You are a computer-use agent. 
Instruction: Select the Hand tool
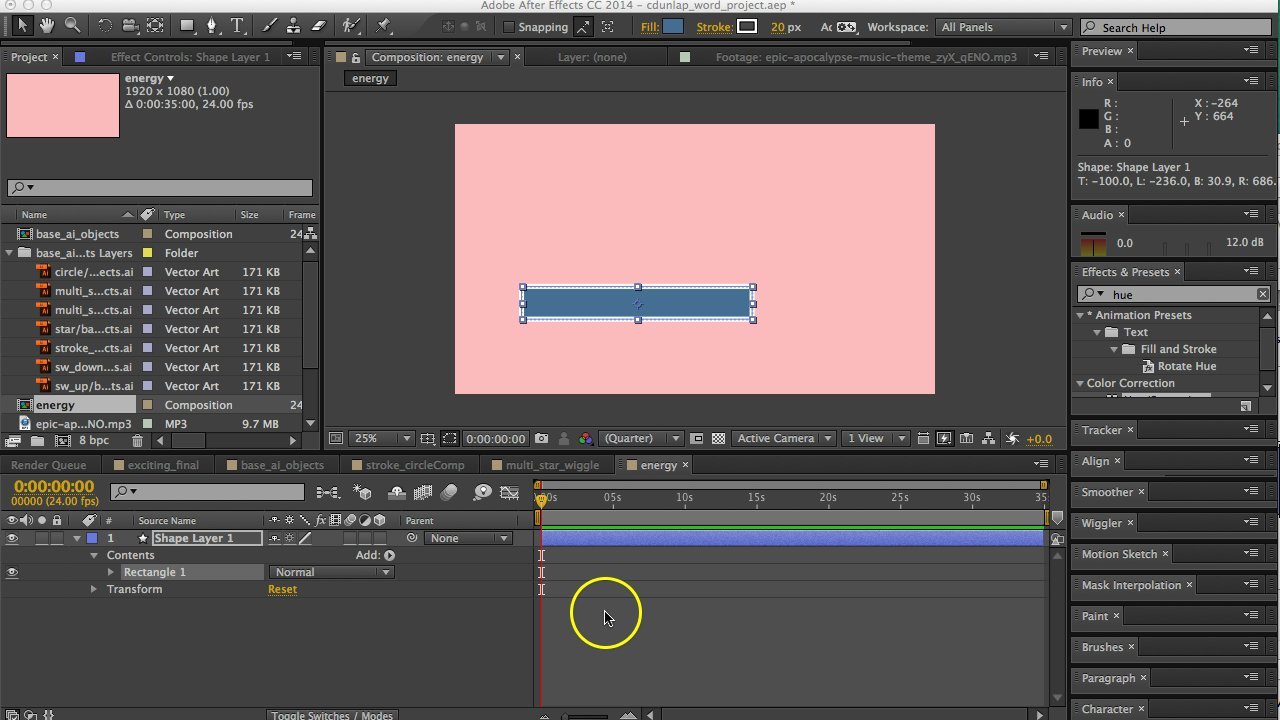pos(46,26)
